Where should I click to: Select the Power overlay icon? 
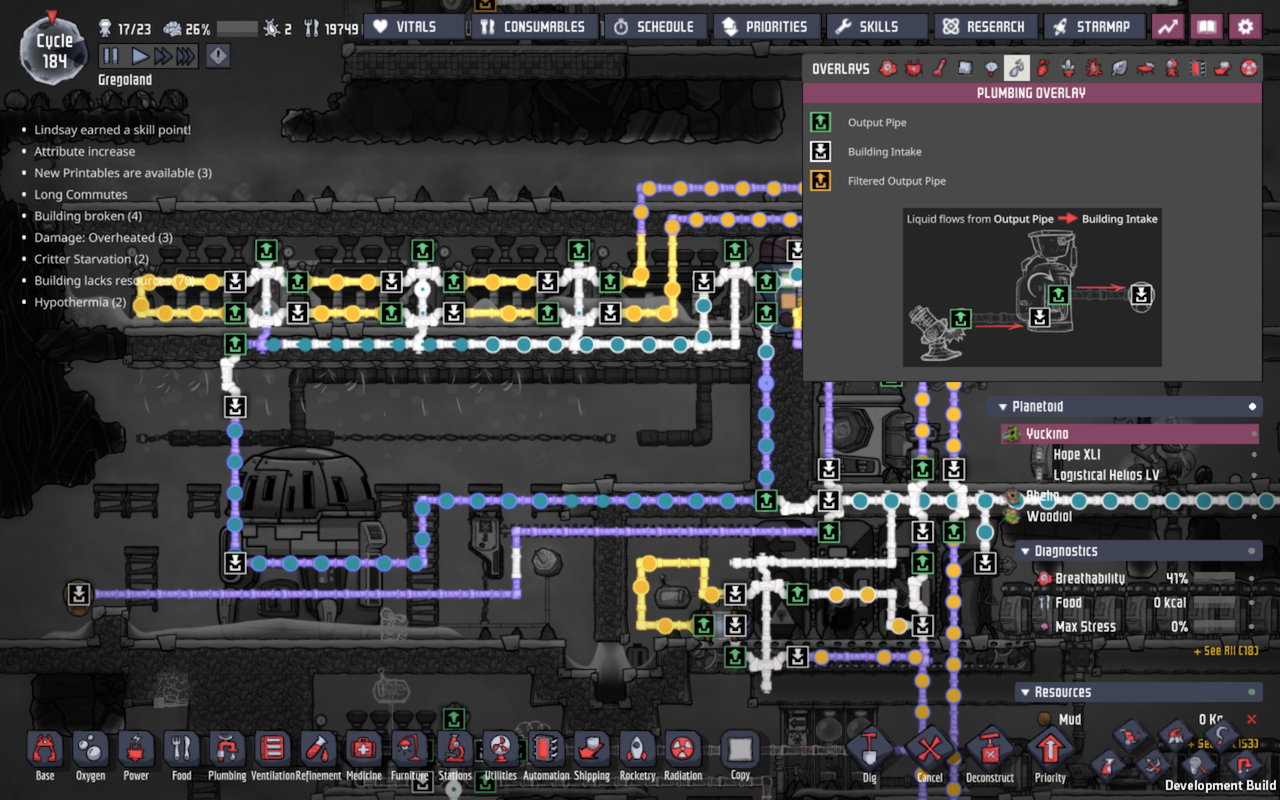click(913, 69)
